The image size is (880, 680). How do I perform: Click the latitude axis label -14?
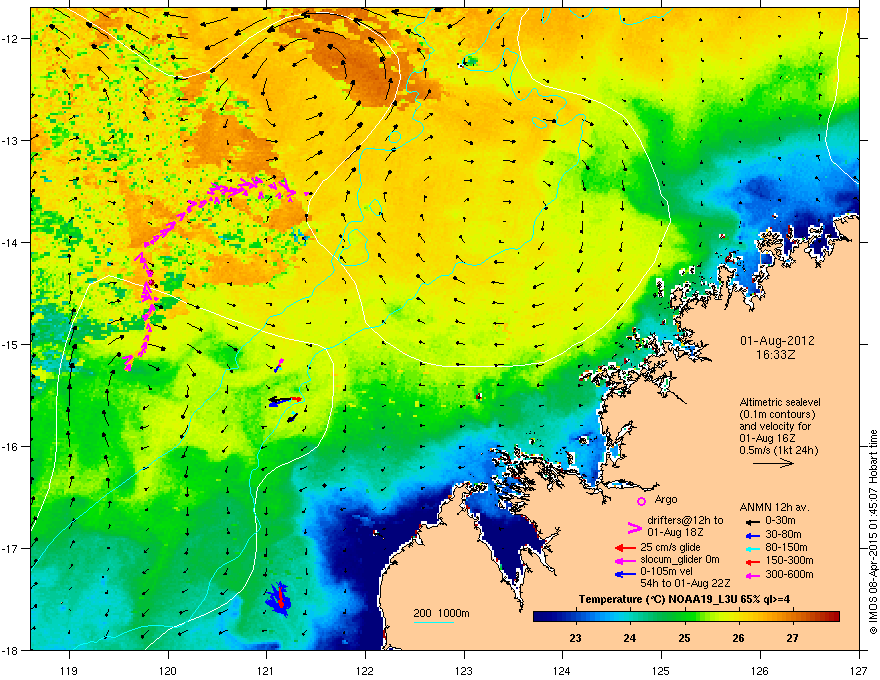click(x=11, y=242)
